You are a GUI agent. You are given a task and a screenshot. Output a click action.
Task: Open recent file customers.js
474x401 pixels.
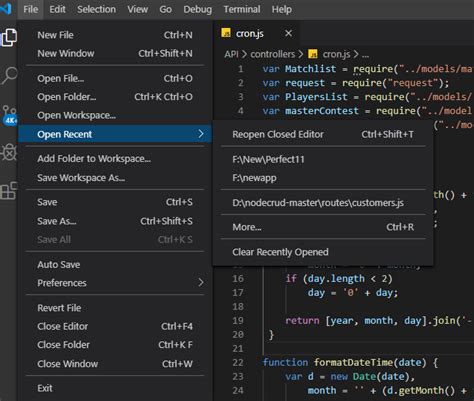(x=323, y=203)
